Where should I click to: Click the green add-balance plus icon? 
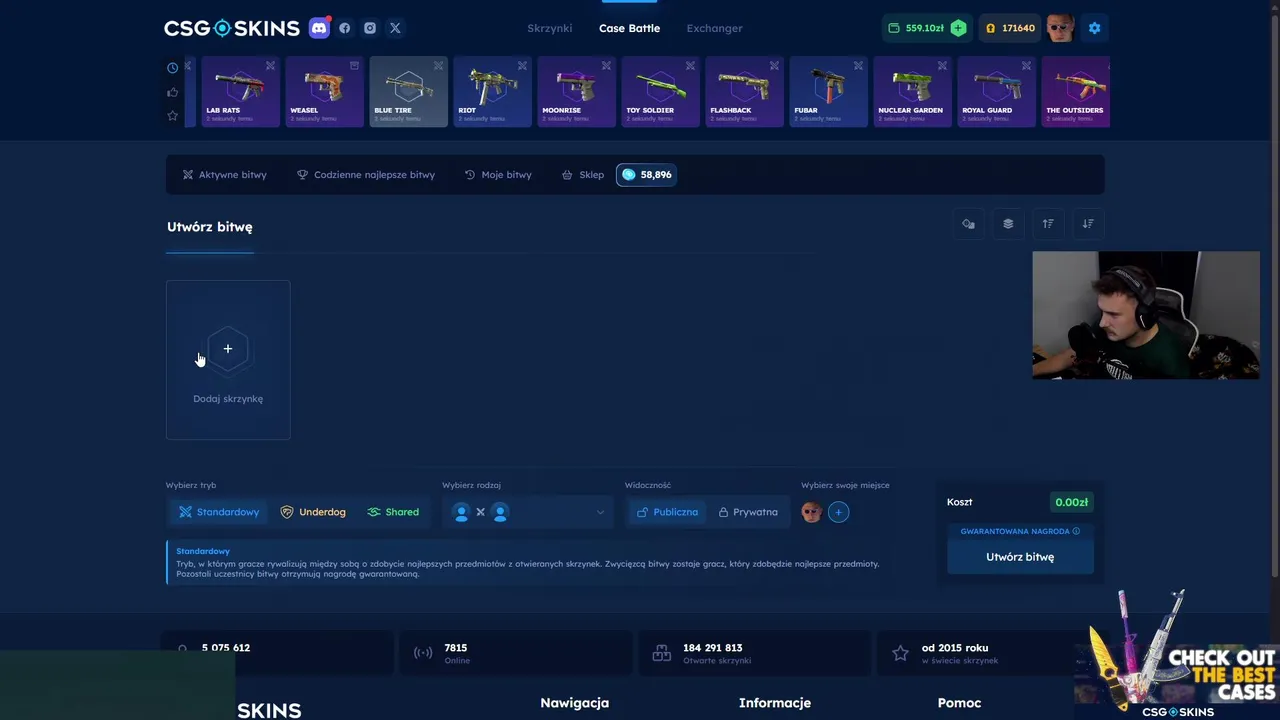(958, 28)
